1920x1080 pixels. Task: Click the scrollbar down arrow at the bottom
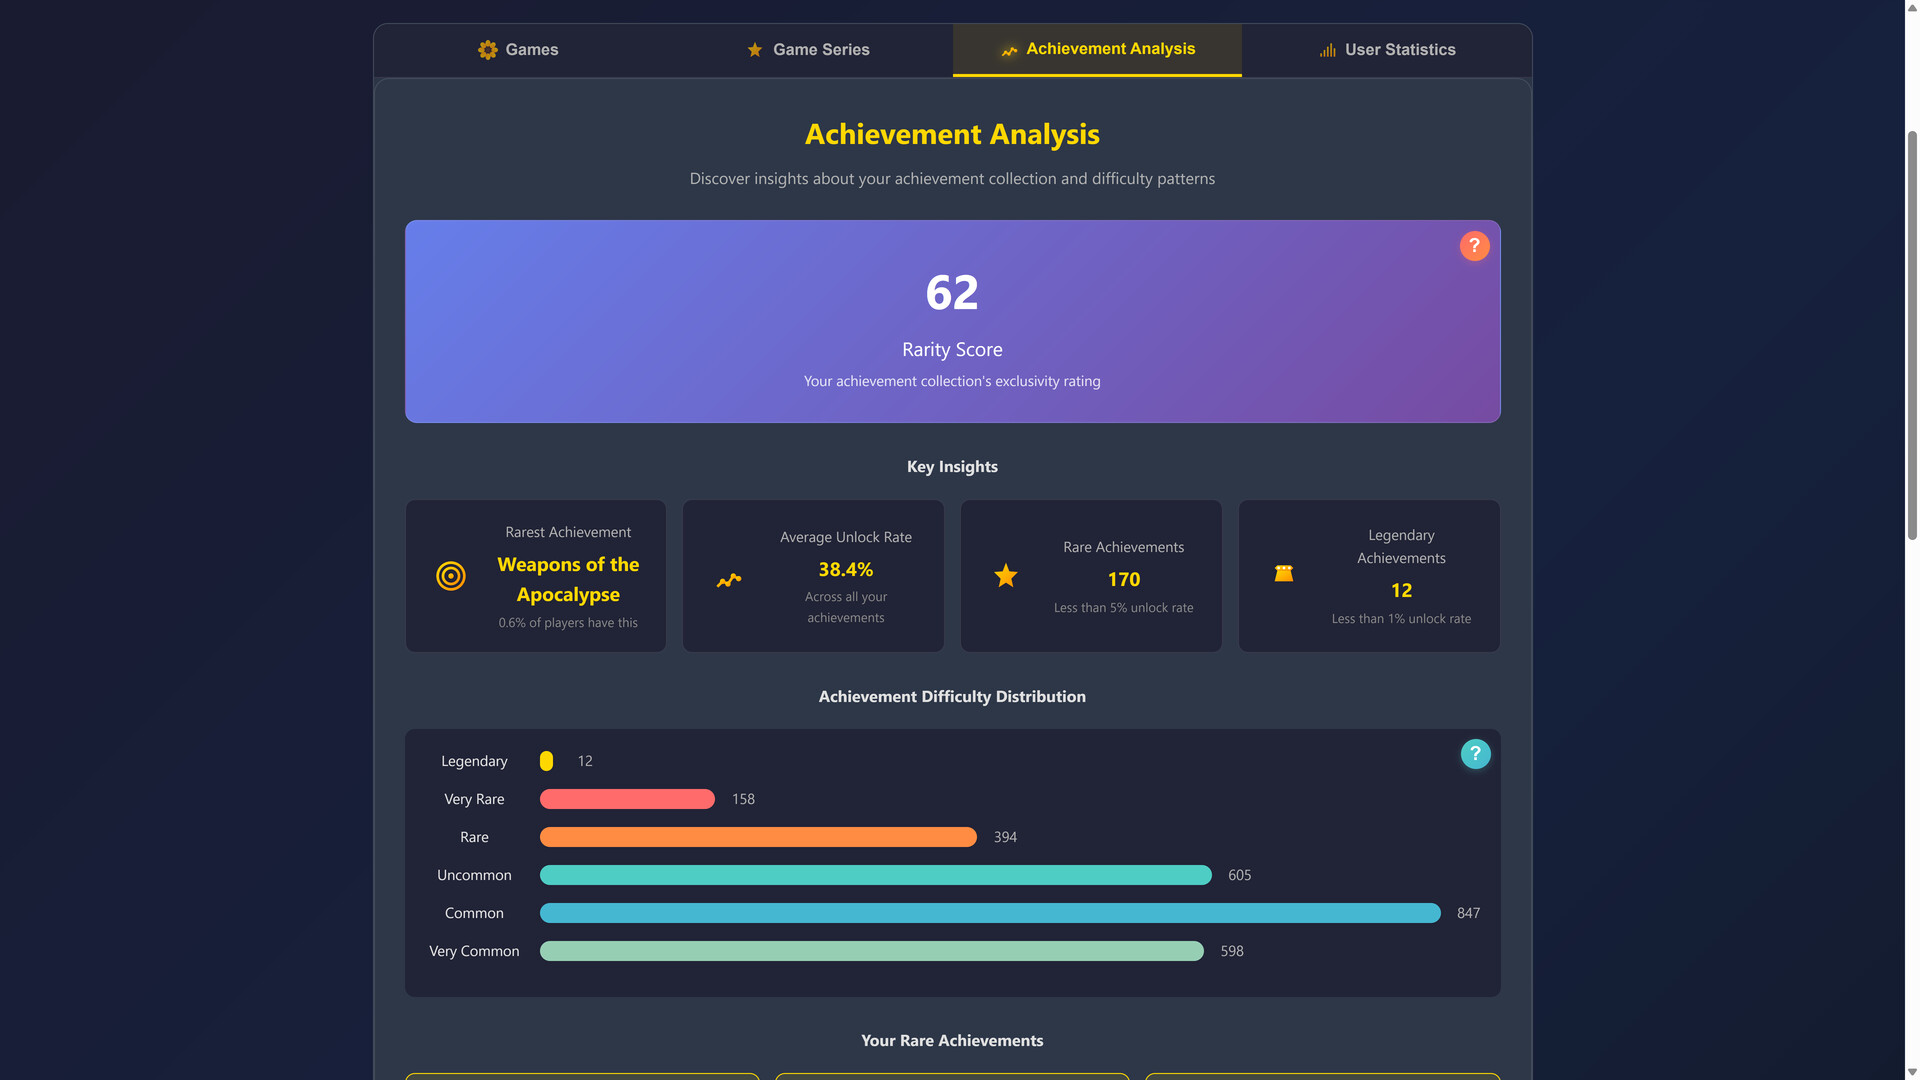[1912, 1072]
